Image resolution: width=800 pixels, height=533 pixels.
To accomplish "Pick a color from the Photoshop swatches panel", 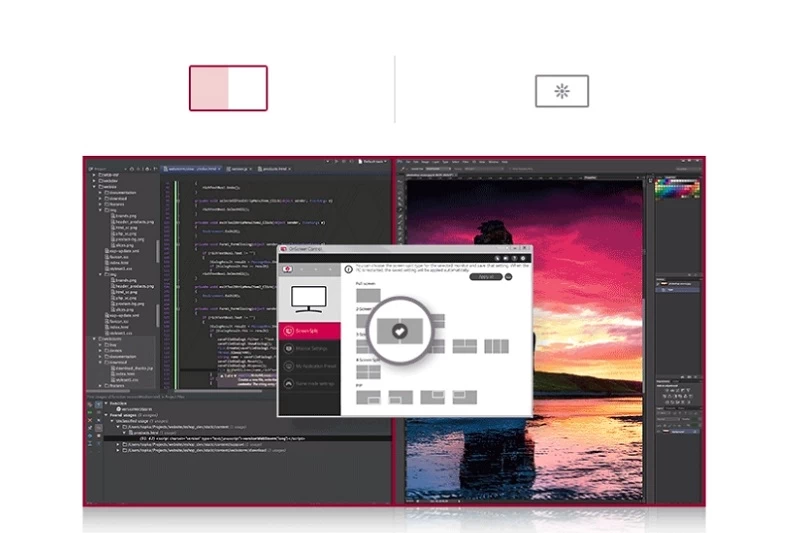I will pyautogui.click(x=677, y=188).
